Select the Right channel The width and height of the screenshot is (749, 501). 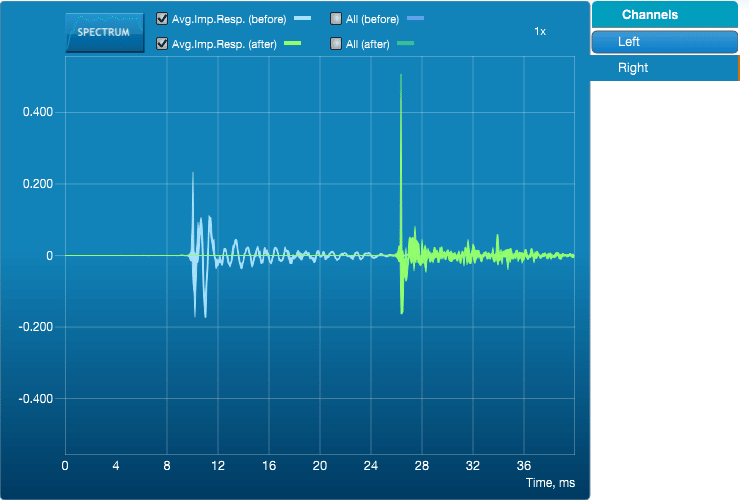tap(664, 68)
